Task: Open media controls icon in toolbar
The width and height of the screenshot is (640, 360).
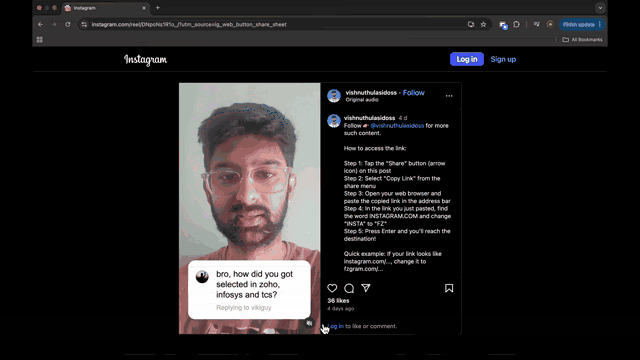Action: tap(537, 24)
